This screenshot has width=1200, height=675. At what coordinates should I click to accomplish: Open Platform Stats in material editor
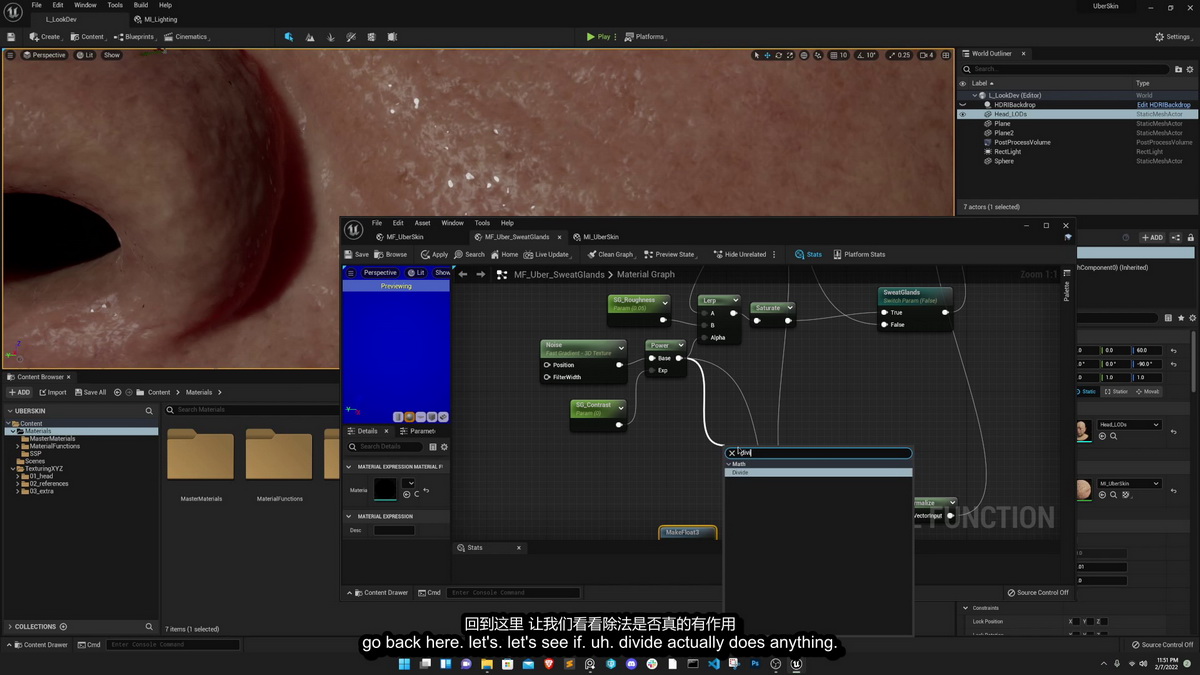(859, 254)
